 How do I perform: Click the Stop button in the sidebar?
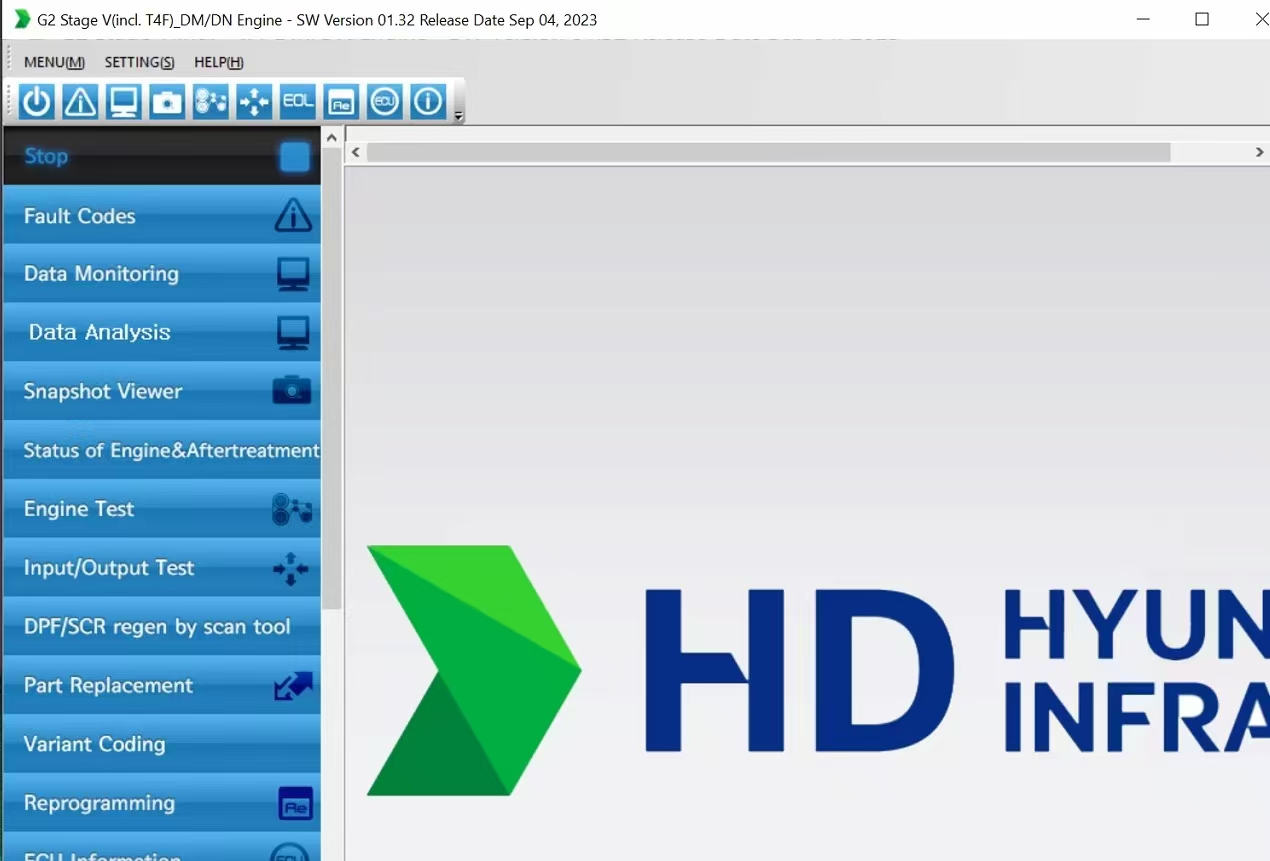162,156
